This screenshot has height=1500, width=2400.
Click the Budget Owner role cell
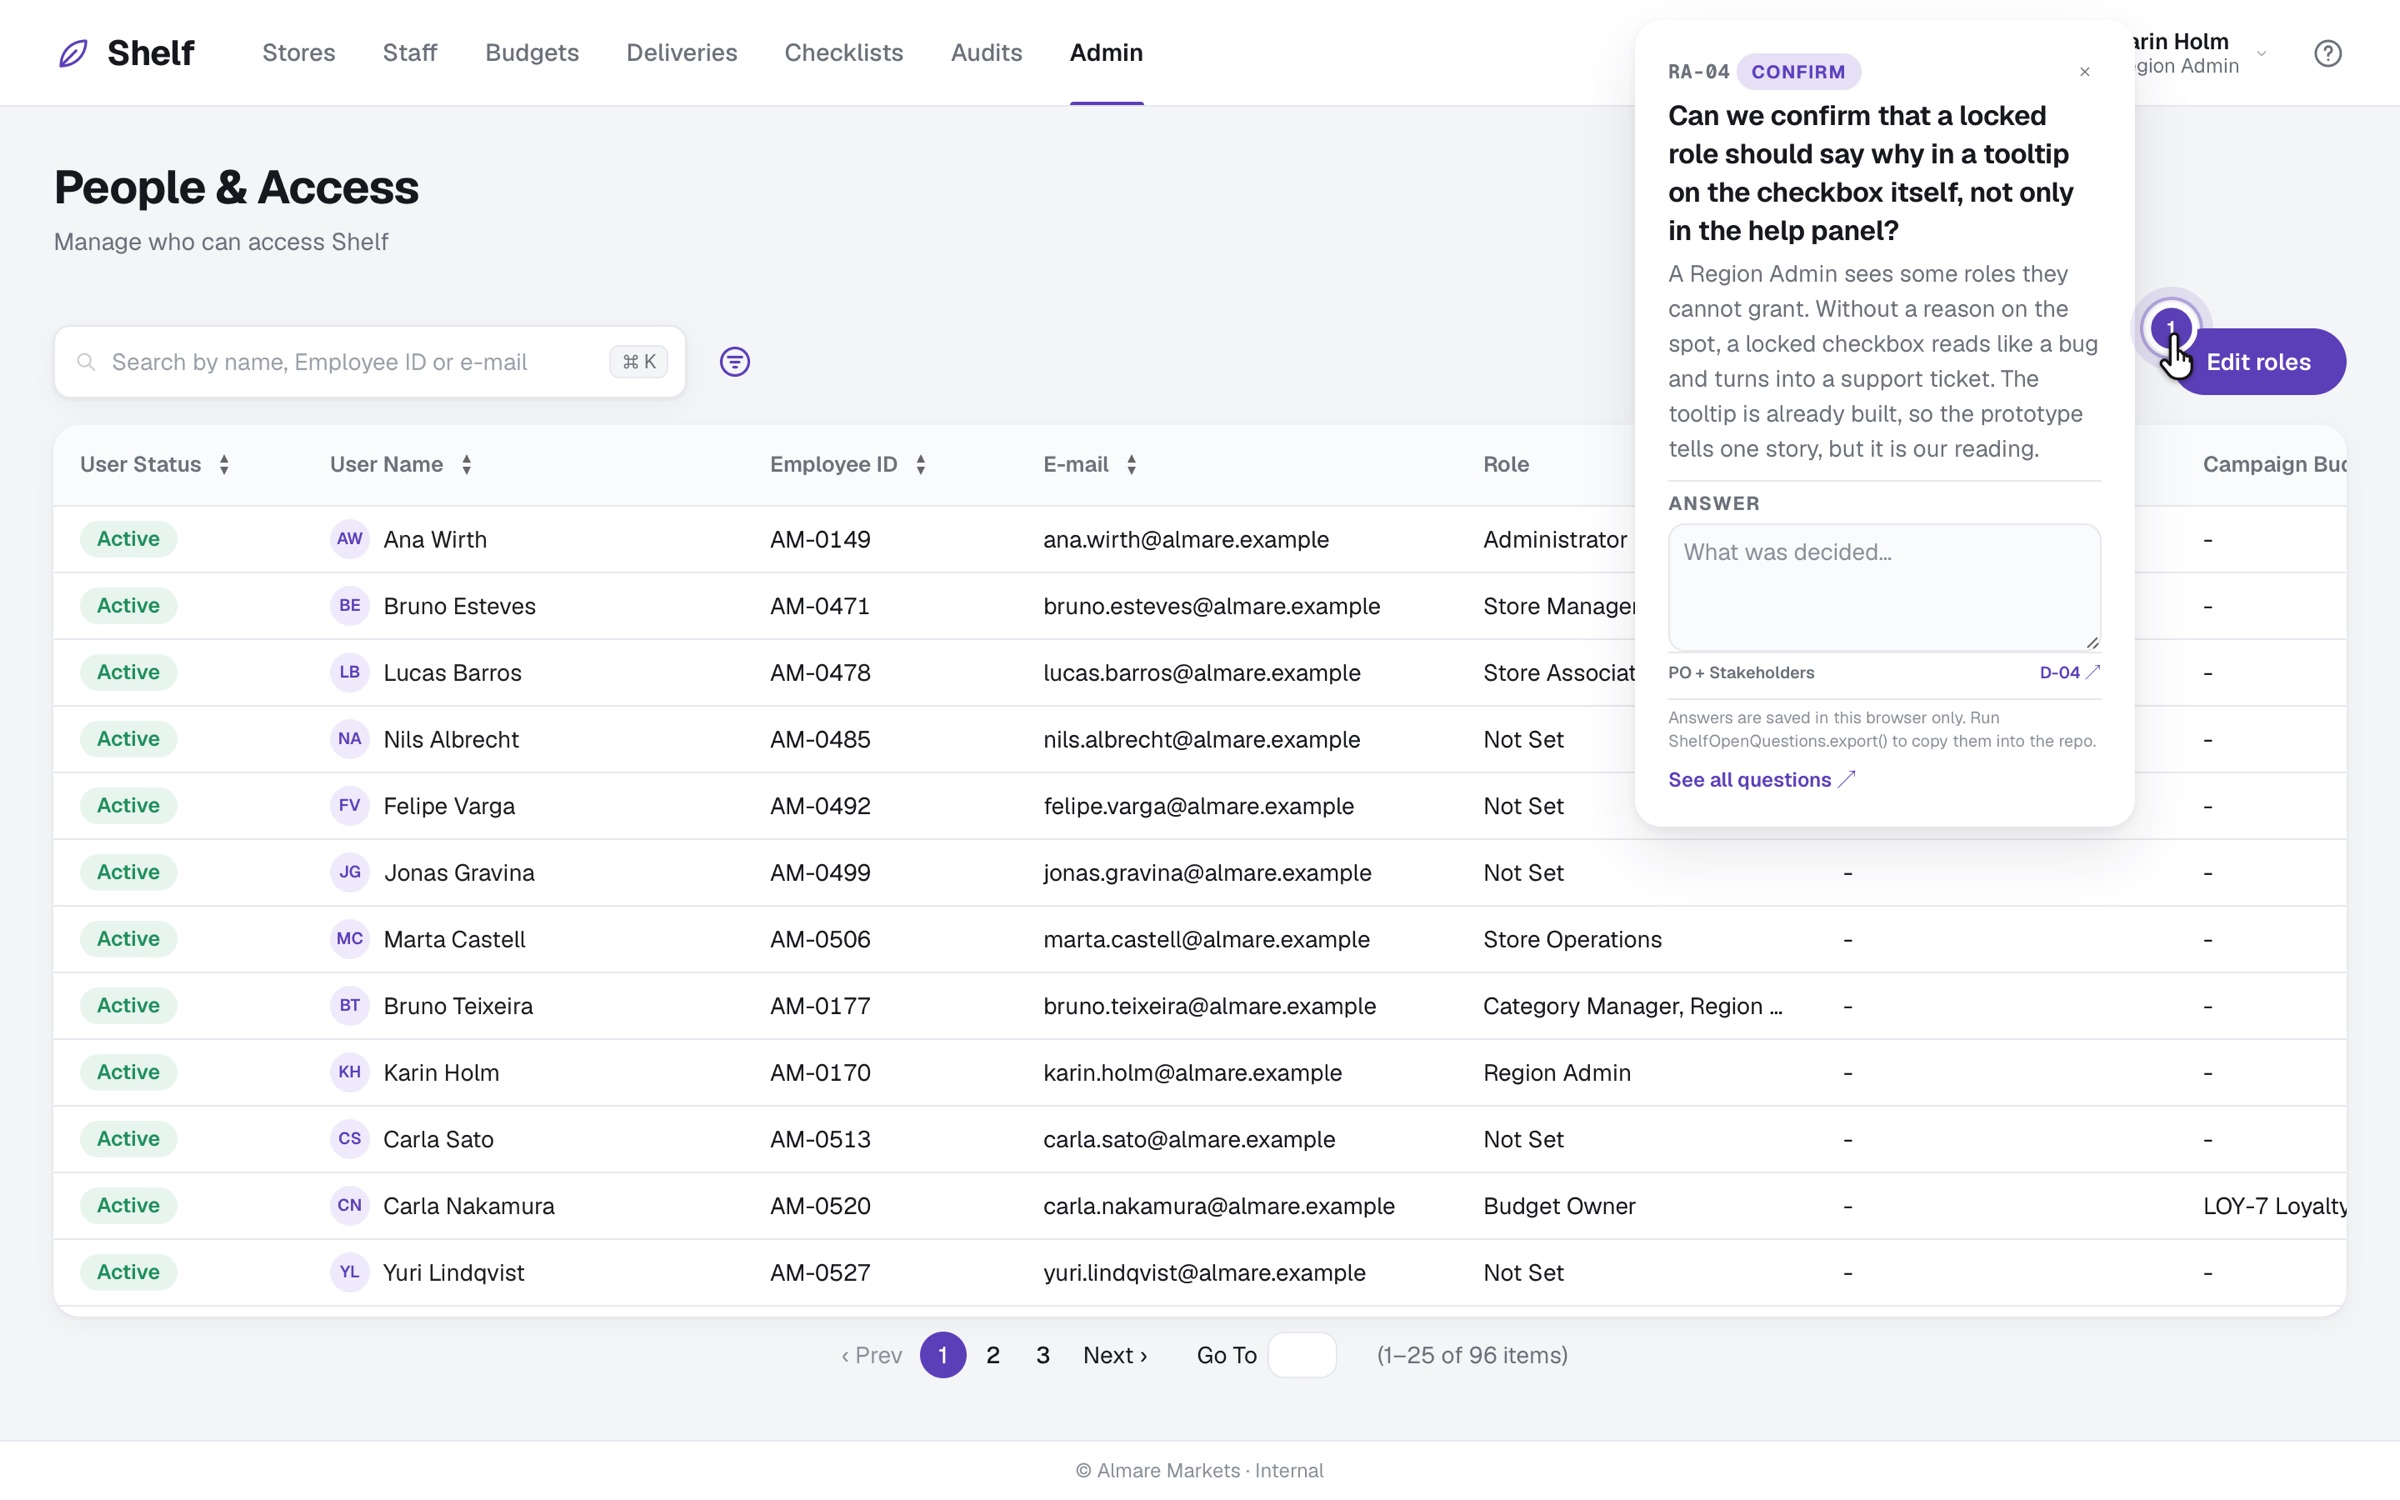tap(1559, 1206)
